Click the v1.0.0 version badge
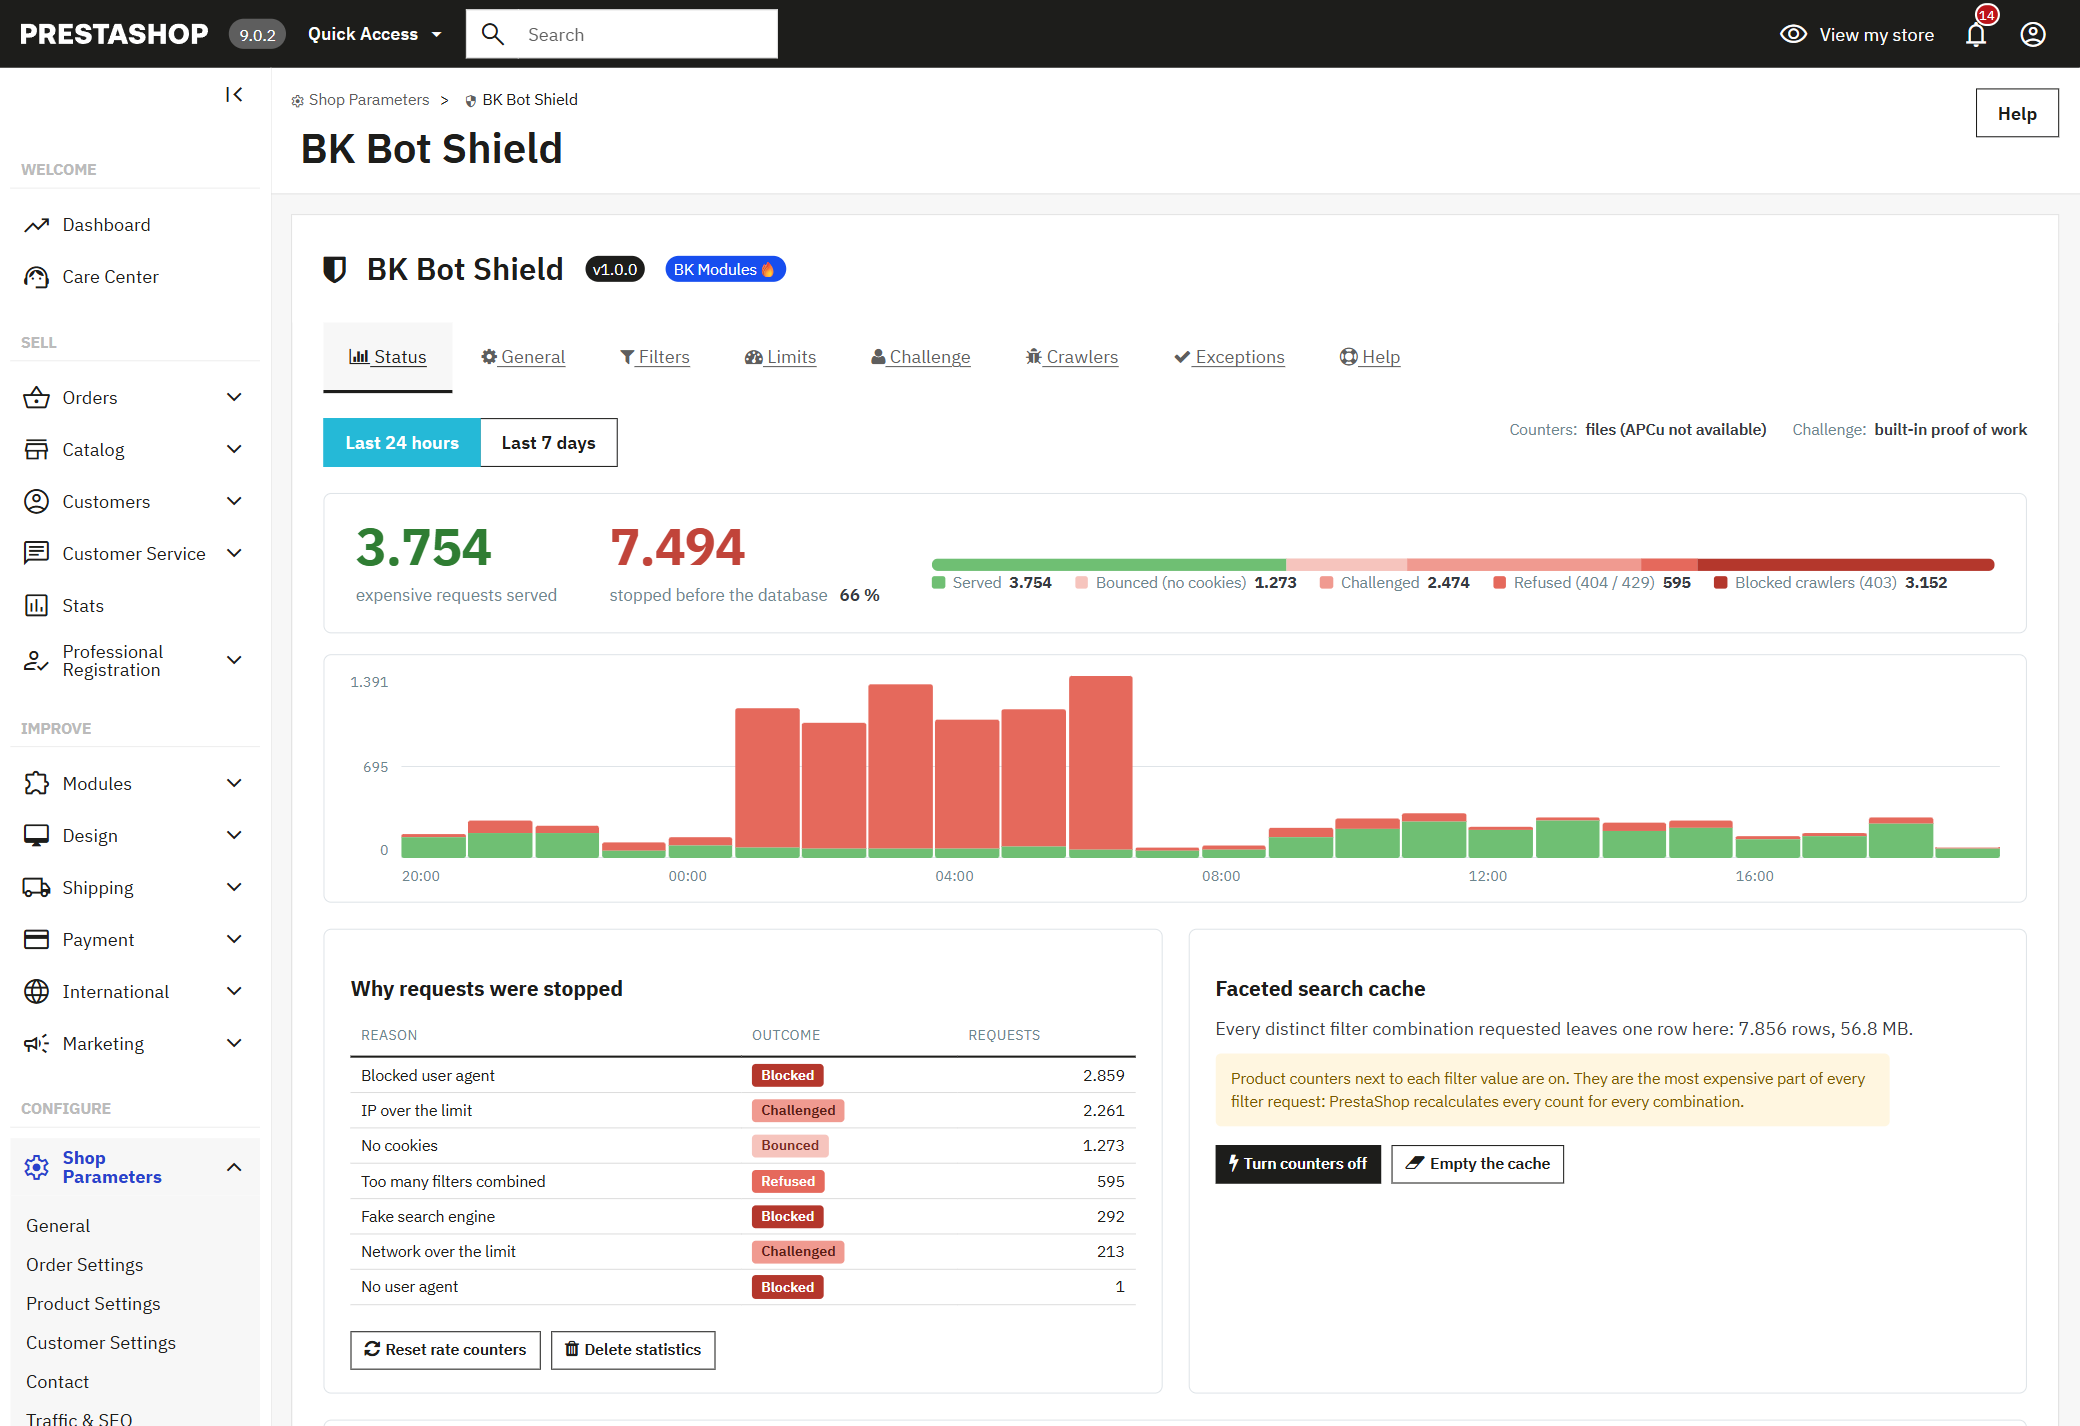The image size is (2080, 1426). [x=615, y=270]
